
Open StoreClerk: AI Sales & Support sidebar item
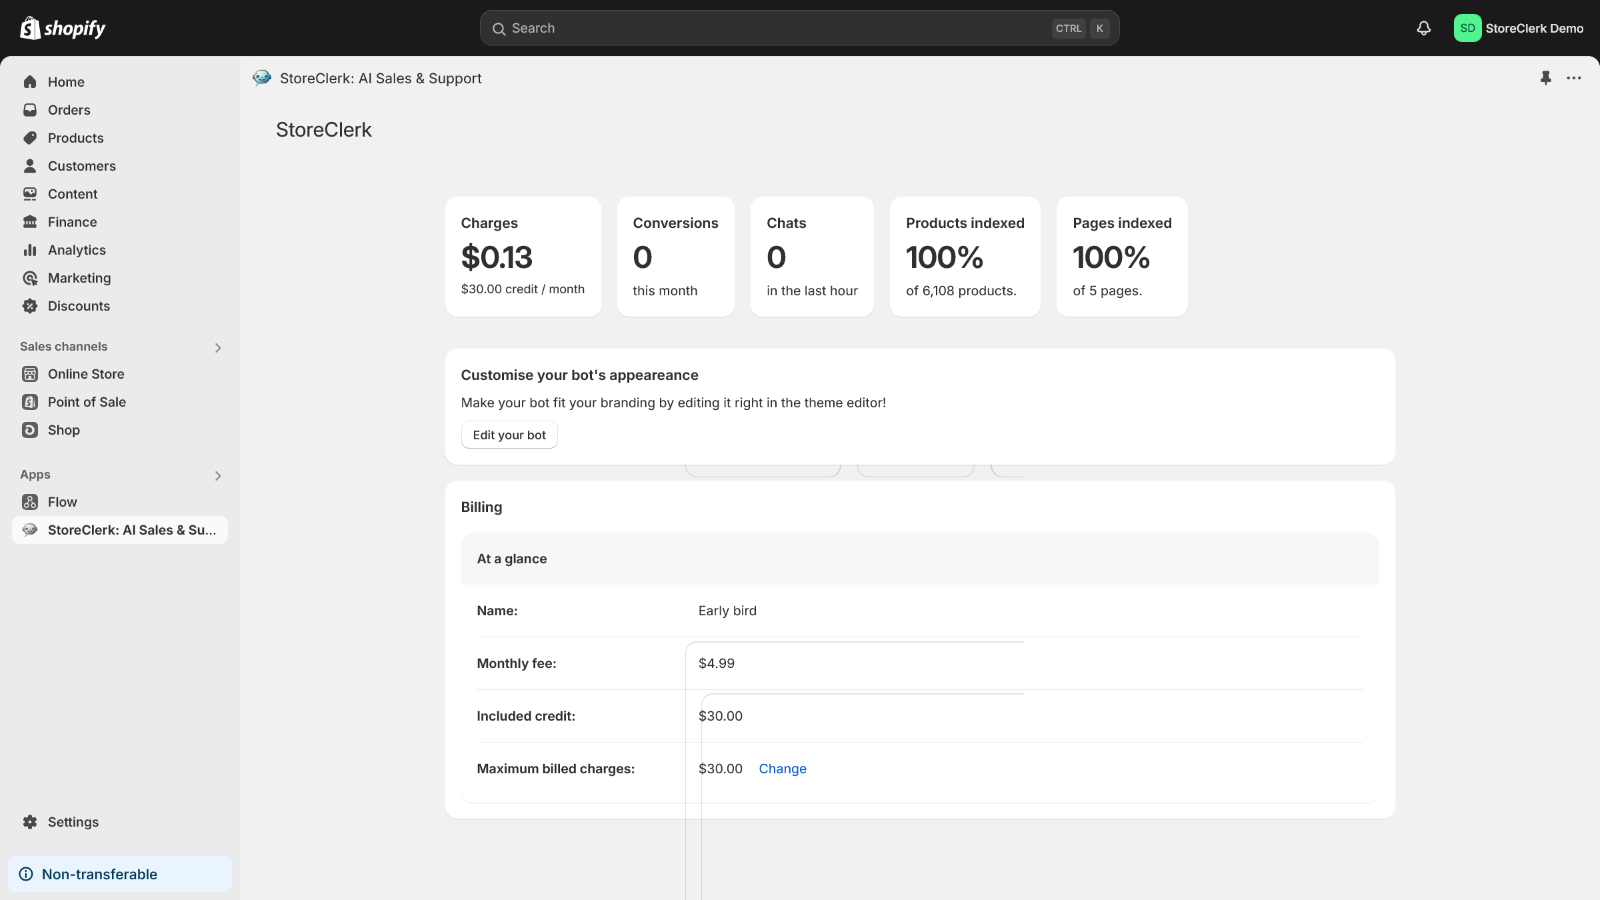pyautogui.click(x=120, y=530)
